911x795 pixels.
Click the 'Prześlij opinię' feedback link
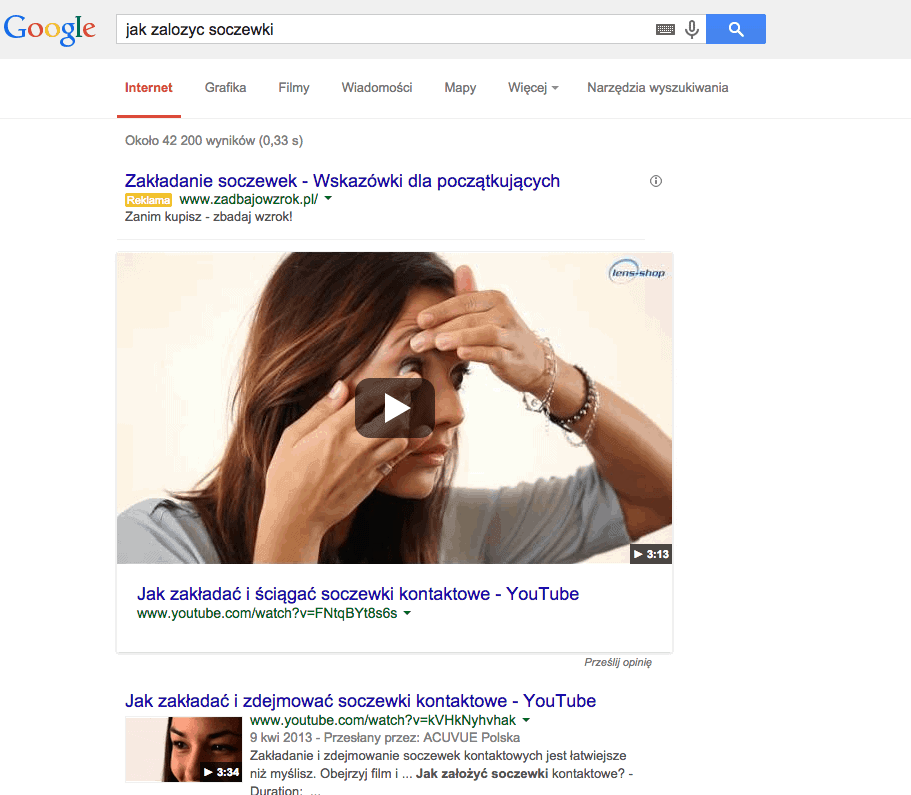(618, 662)
